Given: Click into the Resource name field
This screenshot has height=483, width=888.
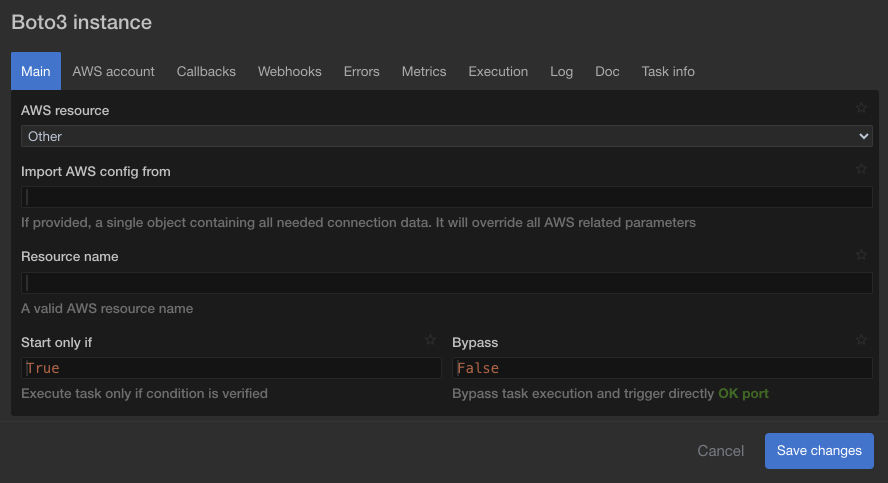Looking at the screenshot, I should 447,283.
